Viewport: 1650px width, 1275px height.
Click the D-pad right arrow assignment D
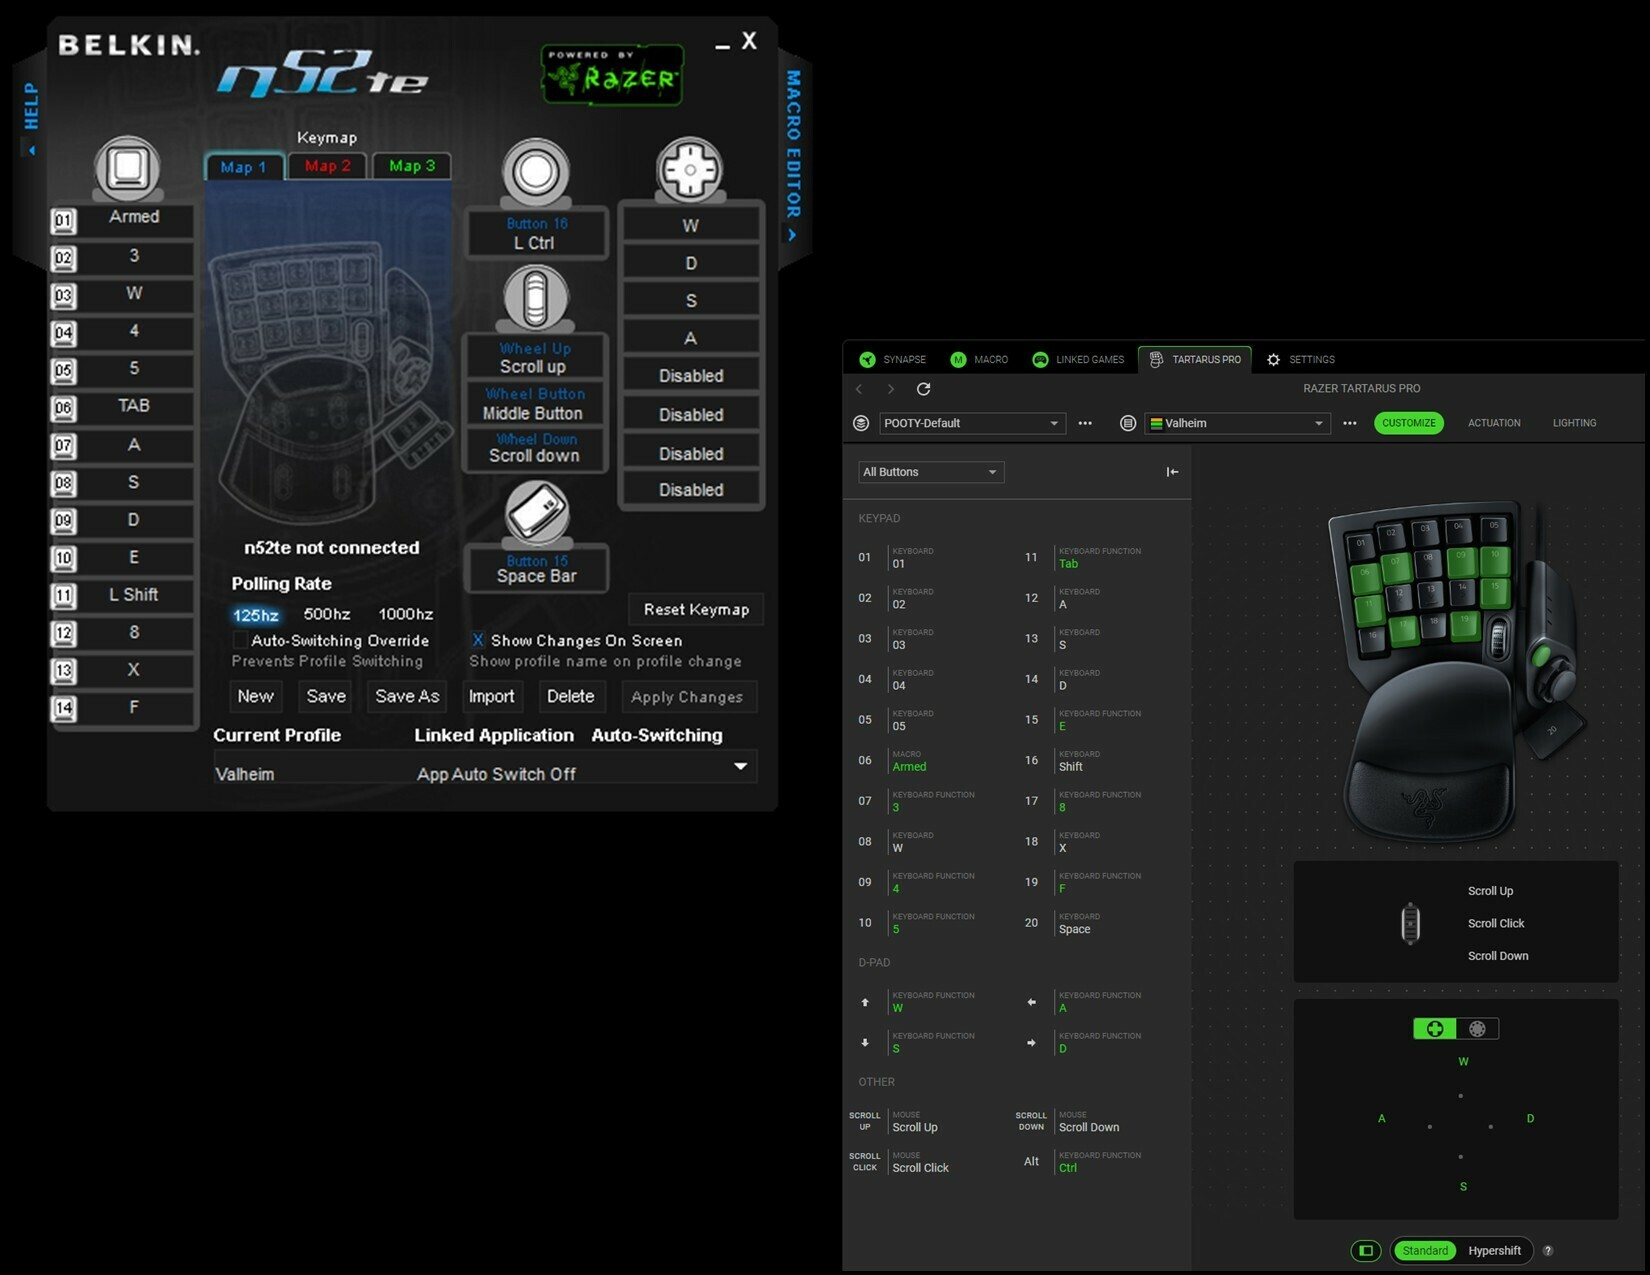pyautogui.click(x=1097, y=1043)
